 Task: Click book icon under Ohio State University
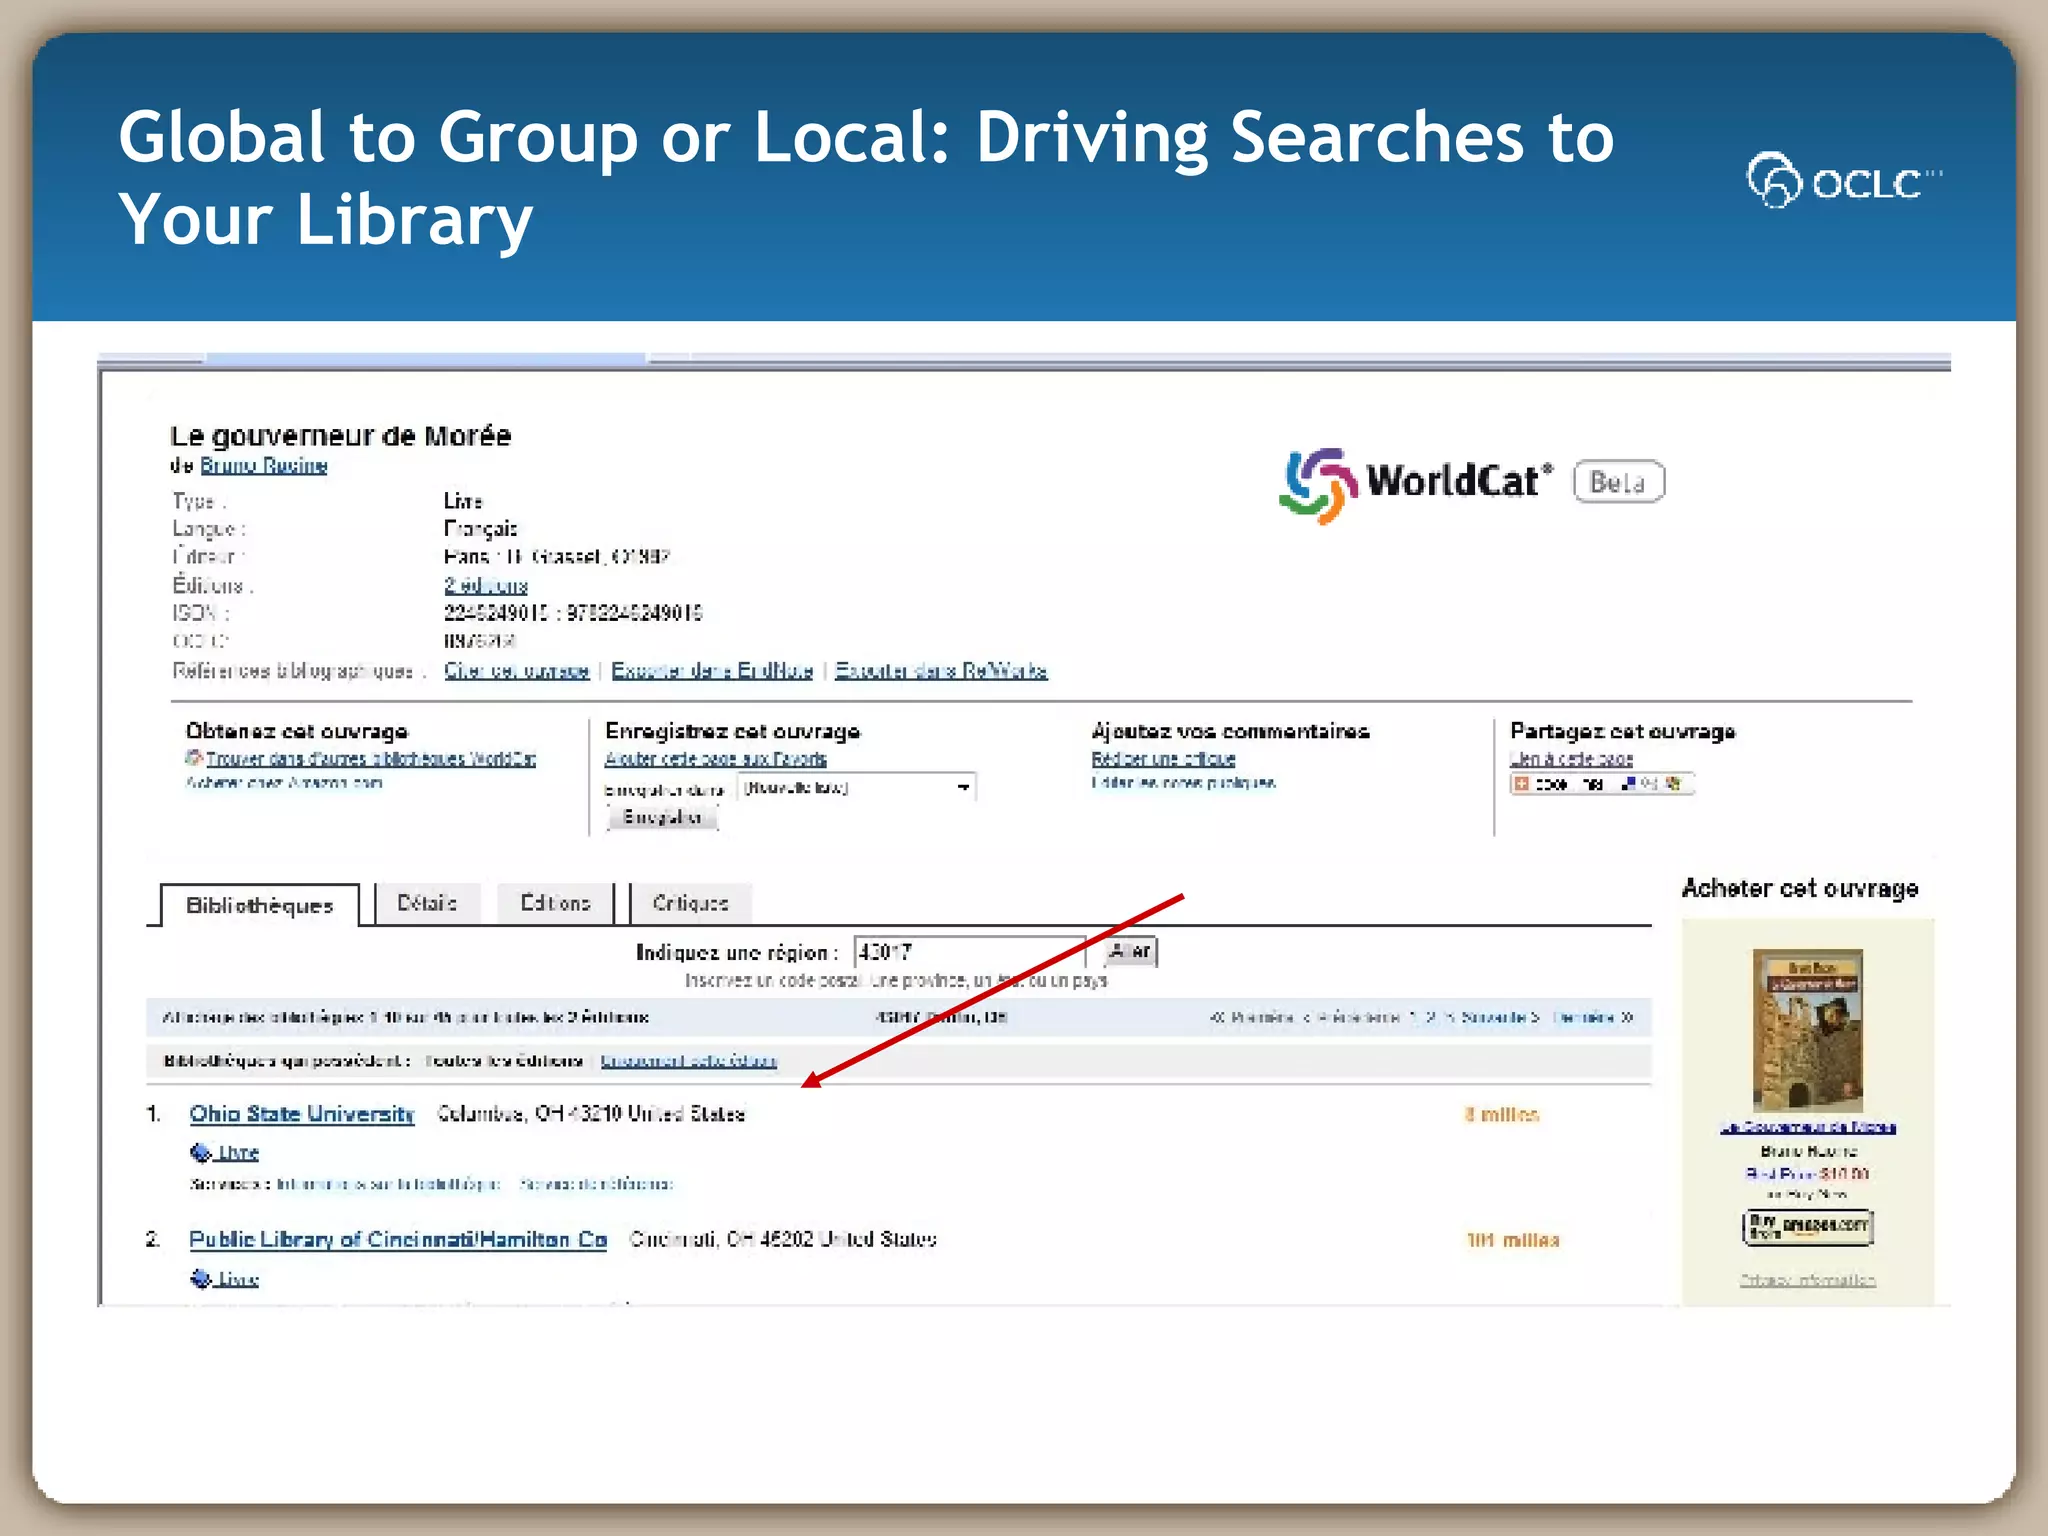click(200, 1152)
